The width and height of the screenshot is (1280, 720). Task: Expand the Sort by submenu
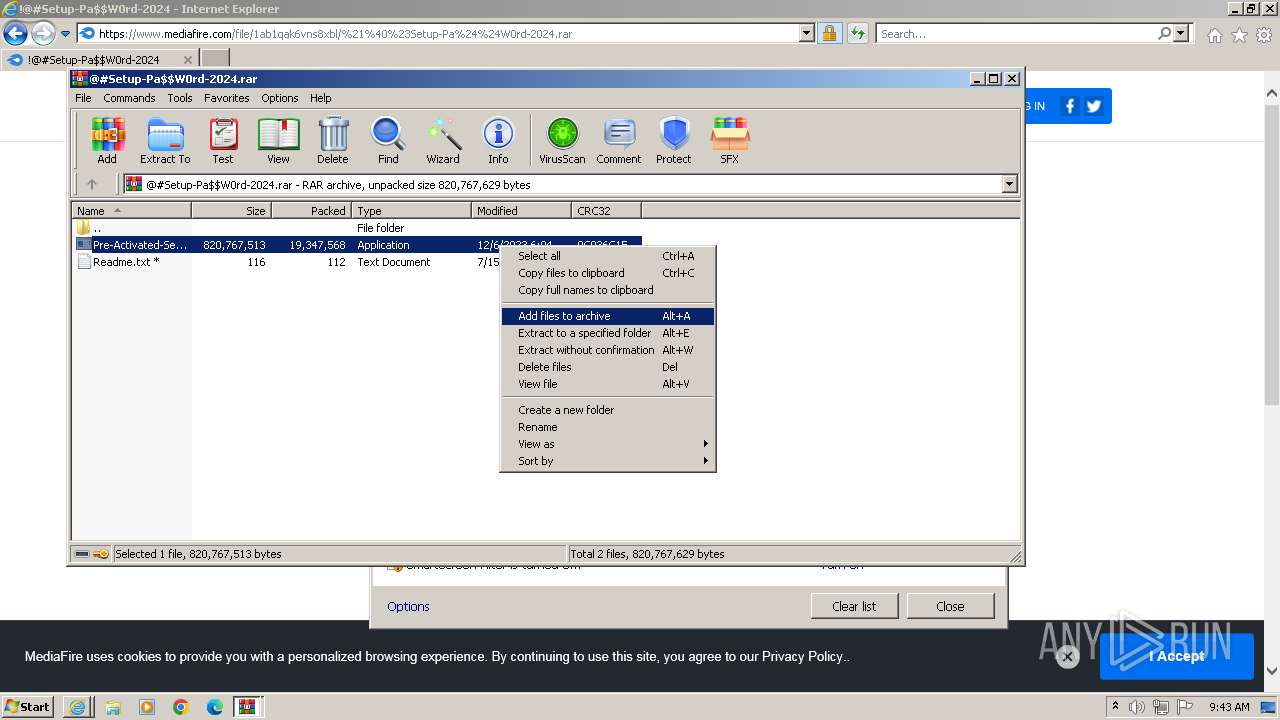click(607, 461)
